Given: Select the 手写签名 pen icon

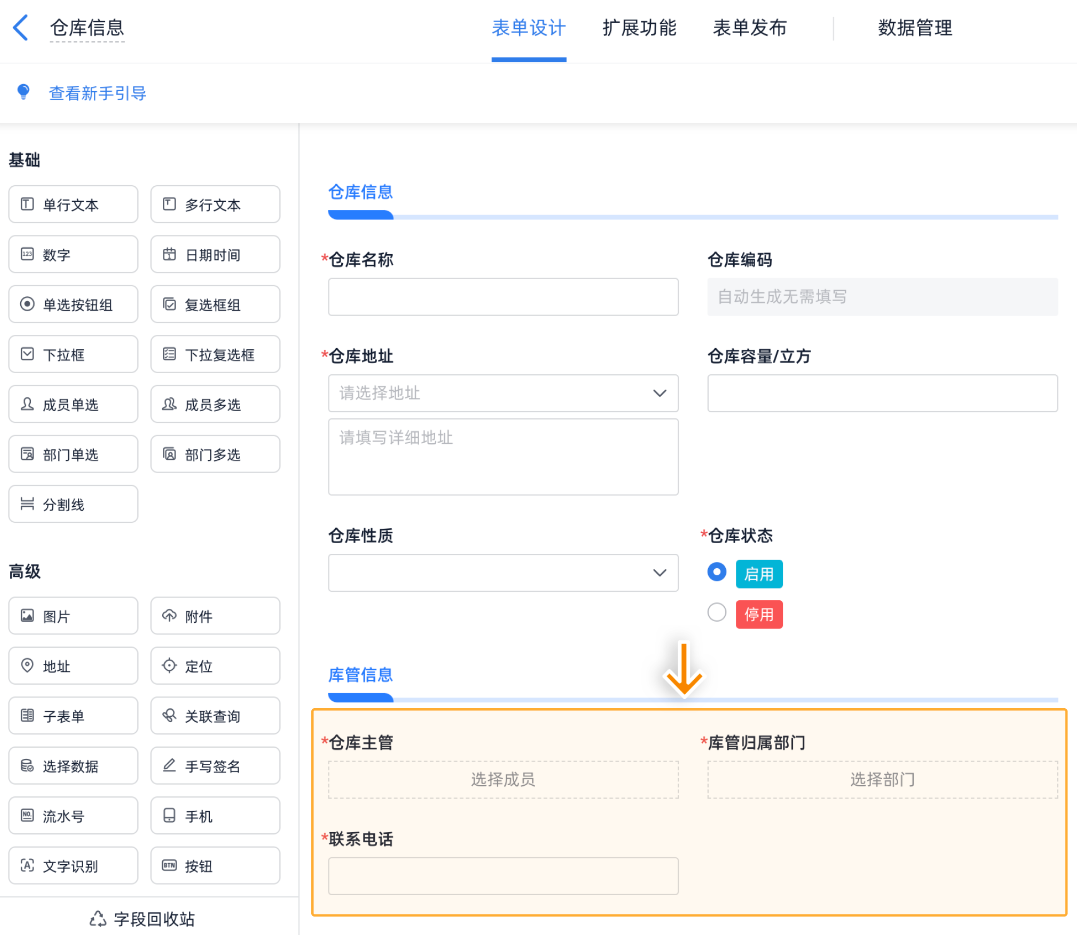Looking at the screenshot, I should [169, 766].
